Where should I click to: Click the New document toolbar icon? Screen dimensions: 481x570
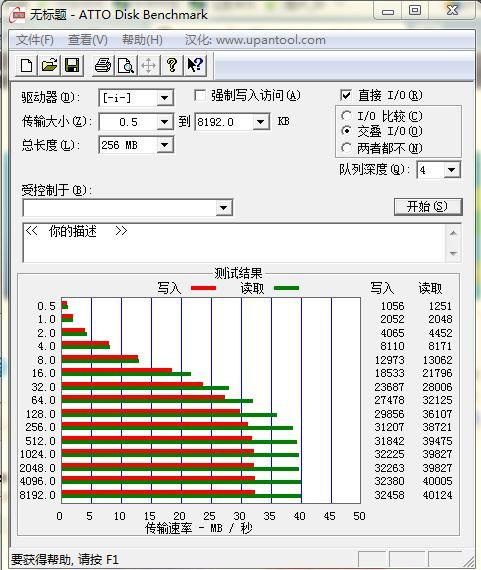[x=27, y=65]
